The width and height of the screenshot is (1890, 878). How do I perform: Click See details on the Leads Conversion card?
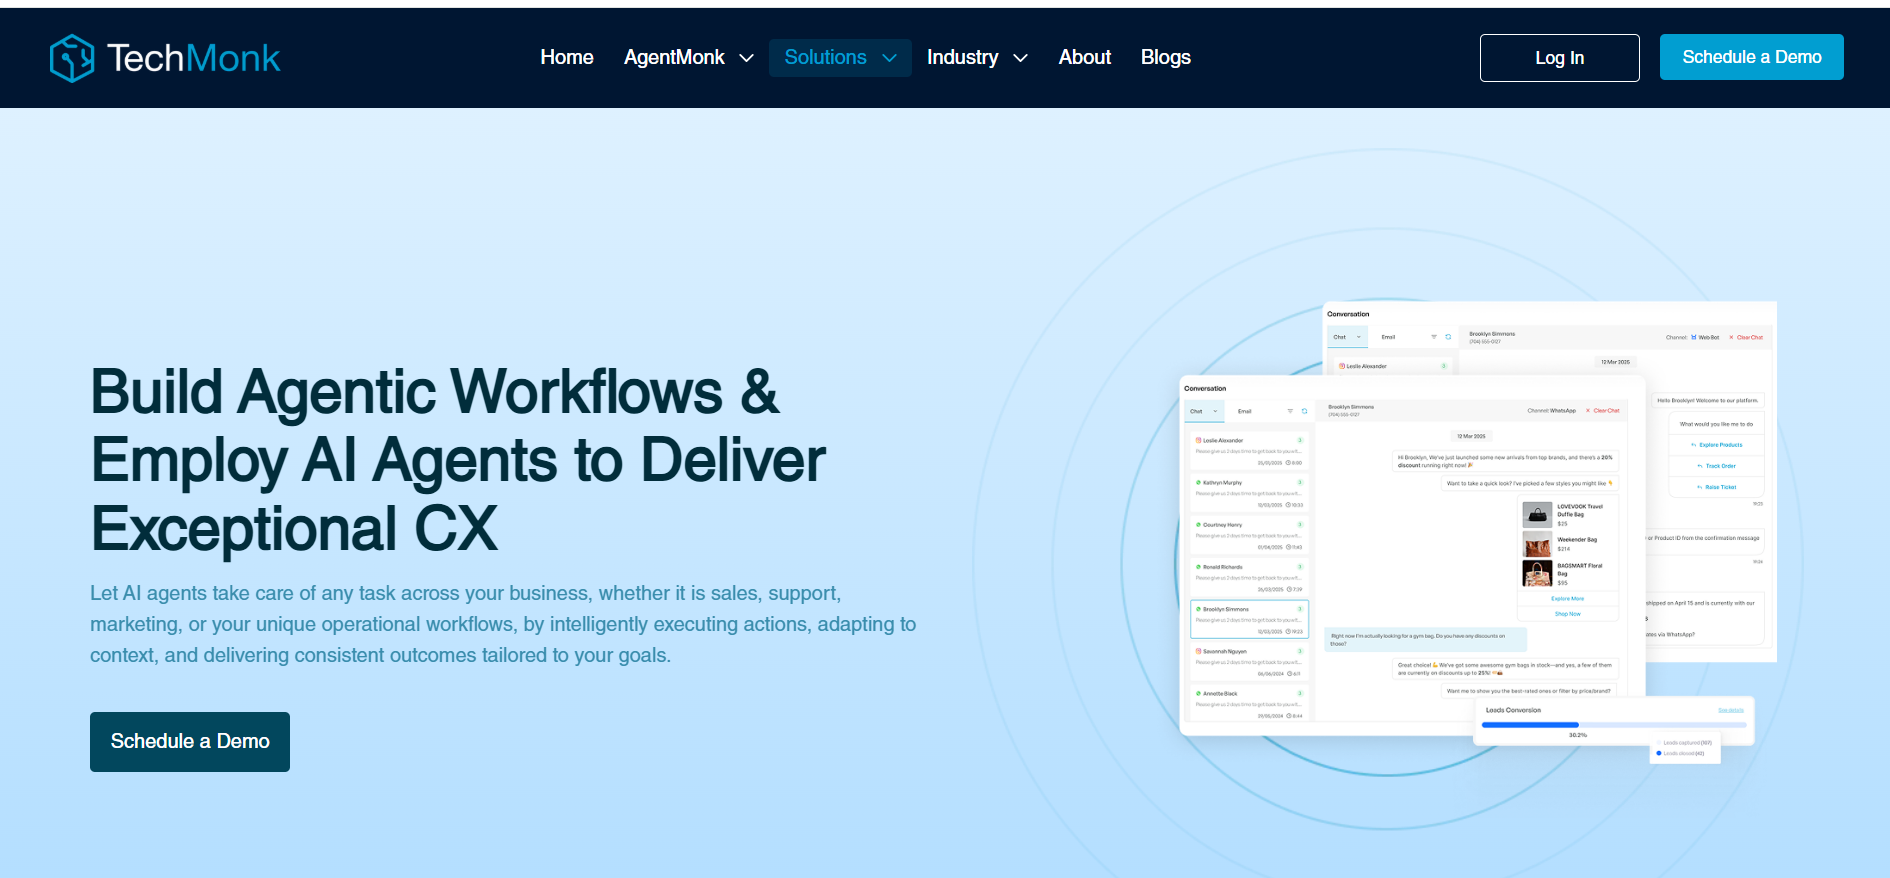1730,710
